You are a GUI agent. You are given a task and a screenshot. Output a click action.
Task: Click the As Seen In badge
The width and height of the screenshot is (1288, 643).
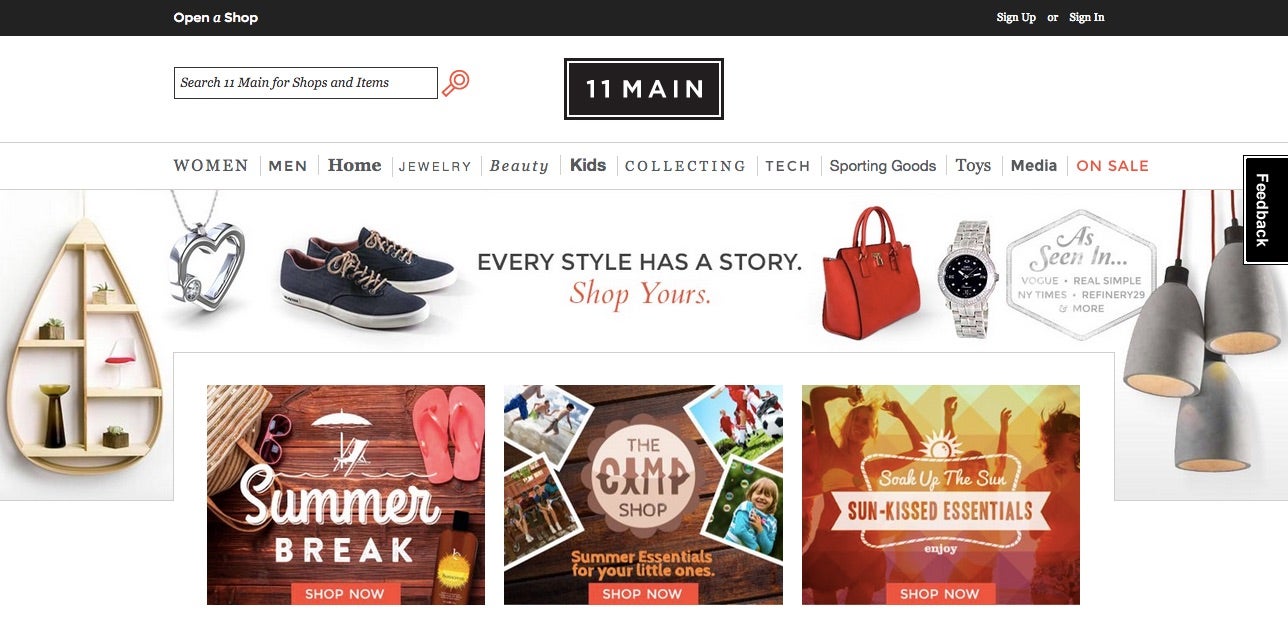pos(1081,275)
